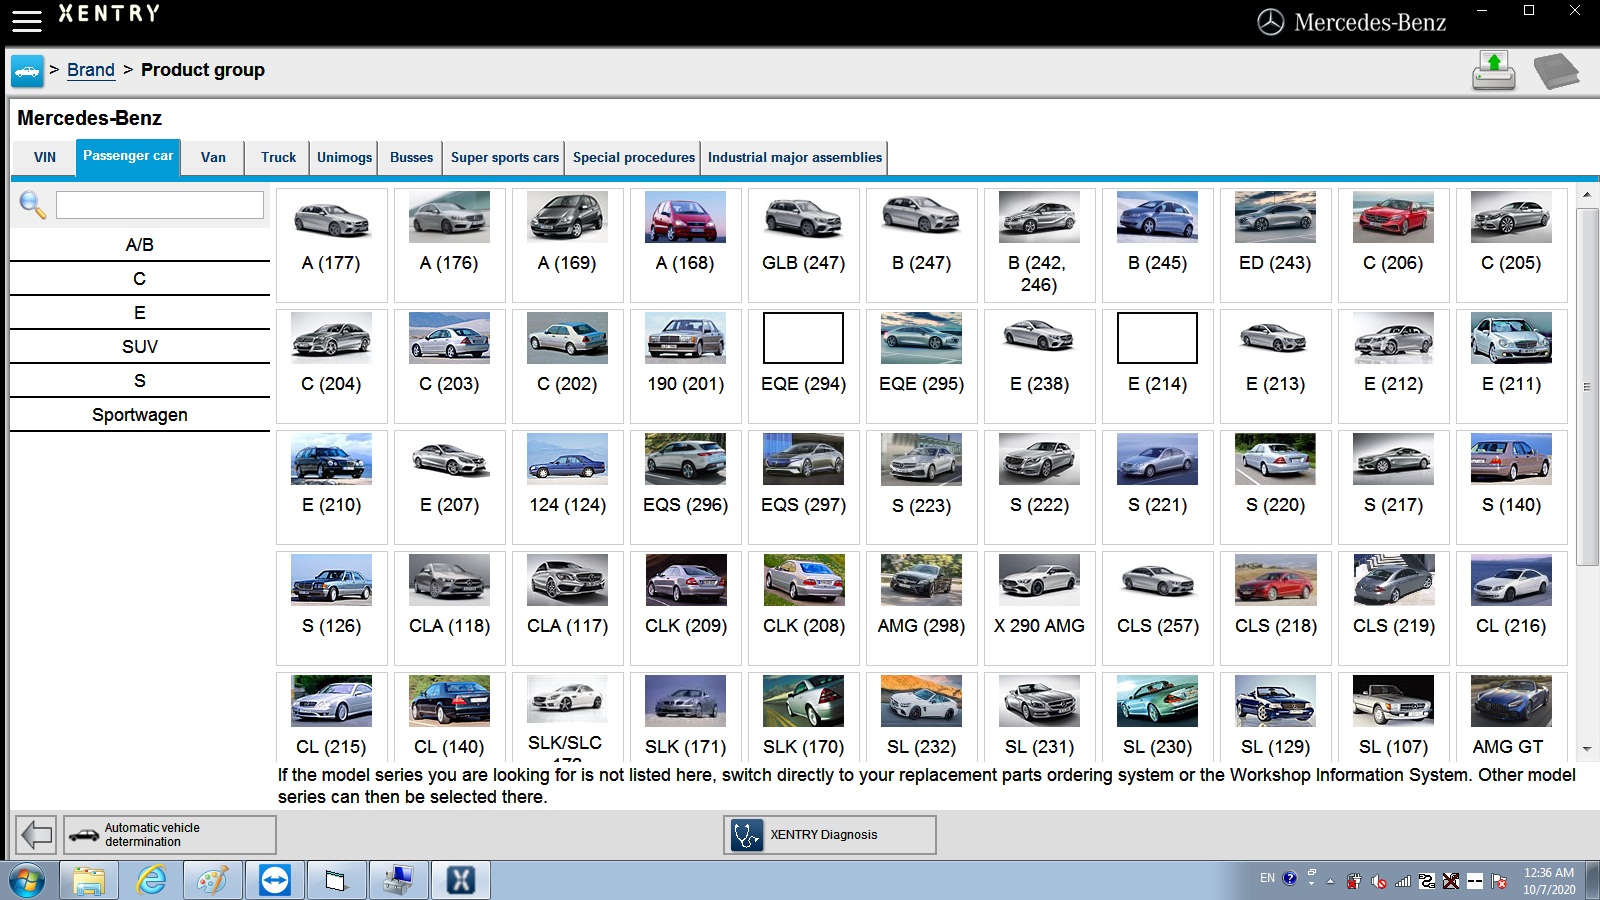Screen dimensions: 1600x900
Task: Open EQS (297) model series
Action: [803, 487]
